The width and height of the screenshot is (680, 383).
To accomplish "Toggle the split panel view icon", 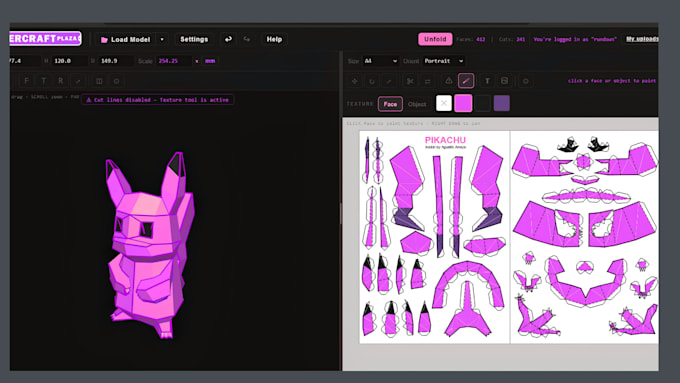I will pos(99,81).
